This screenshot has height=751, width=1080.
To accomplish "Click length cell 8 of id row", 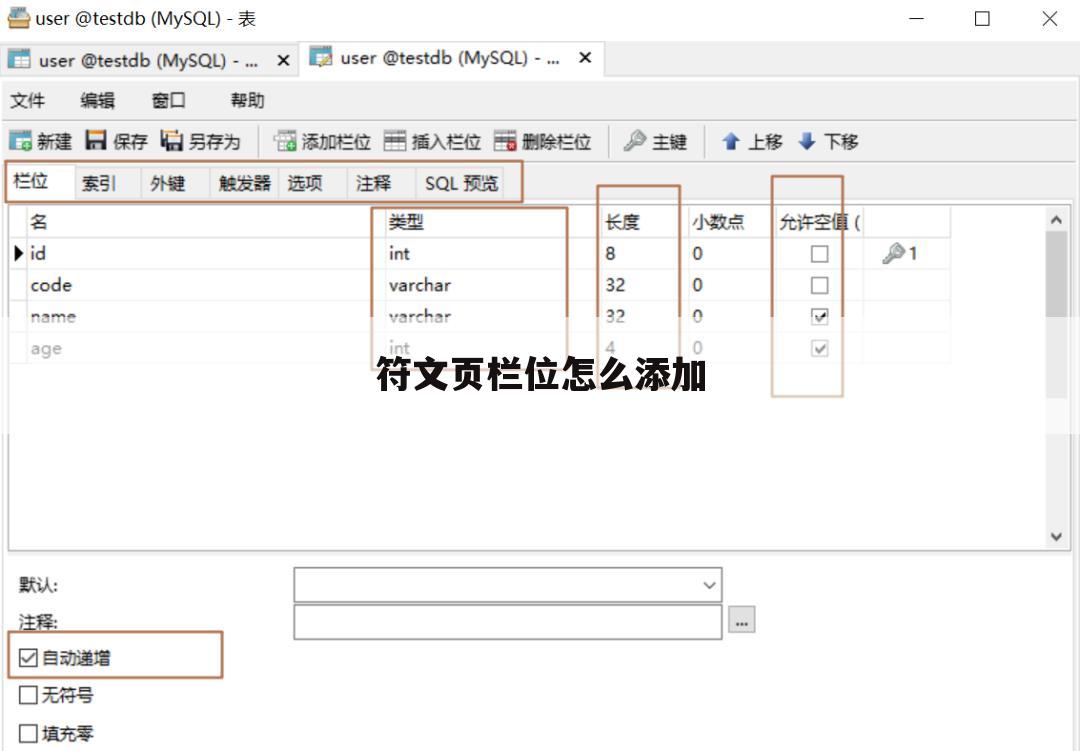I will point(645,254).
